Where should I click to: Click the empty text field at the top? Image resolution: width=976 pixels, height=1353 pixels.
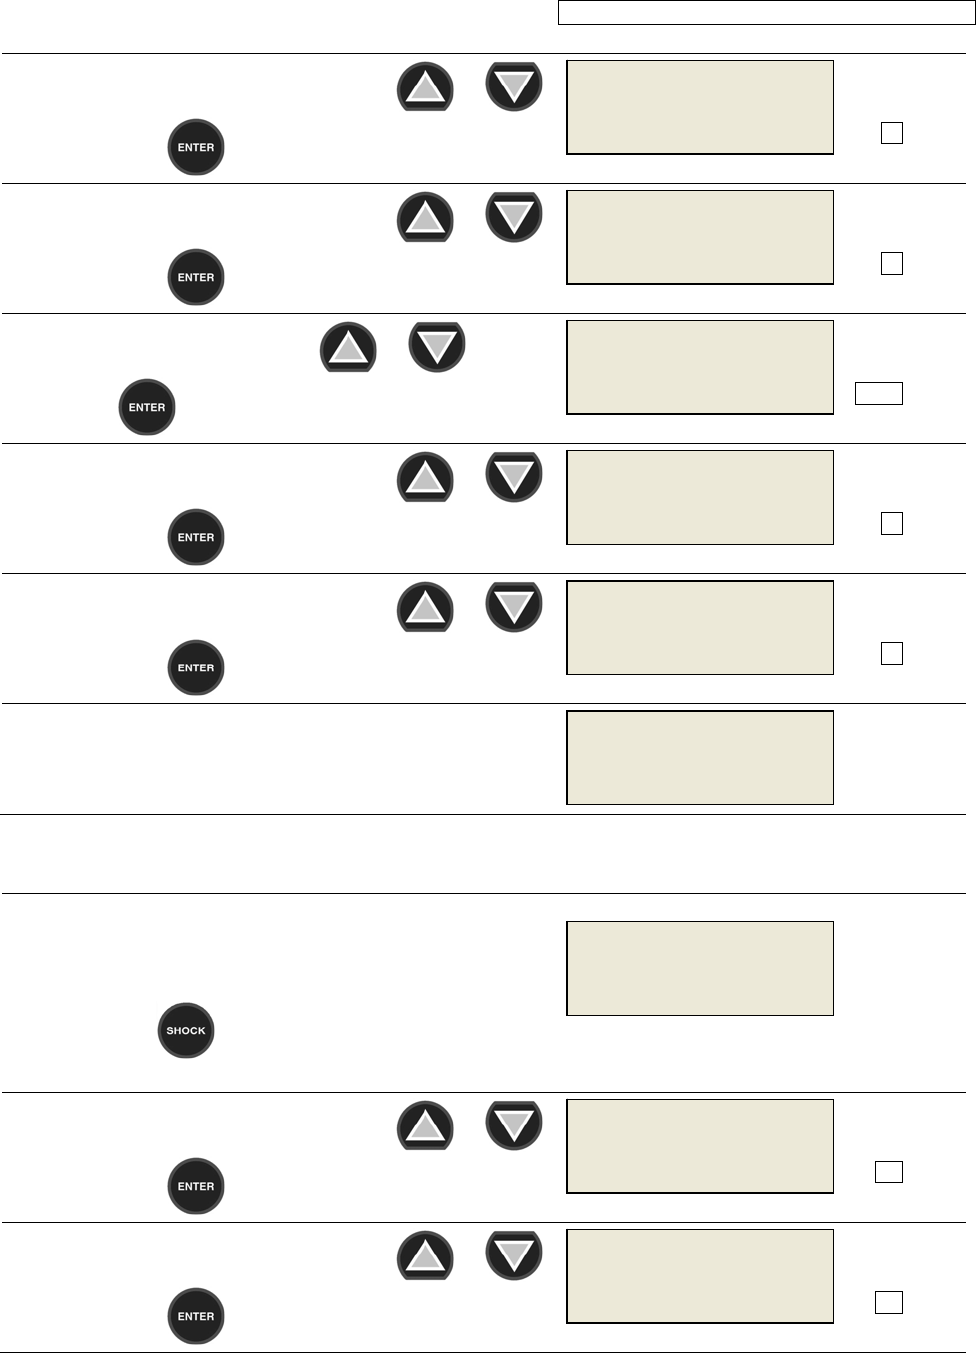pos(765,13)
